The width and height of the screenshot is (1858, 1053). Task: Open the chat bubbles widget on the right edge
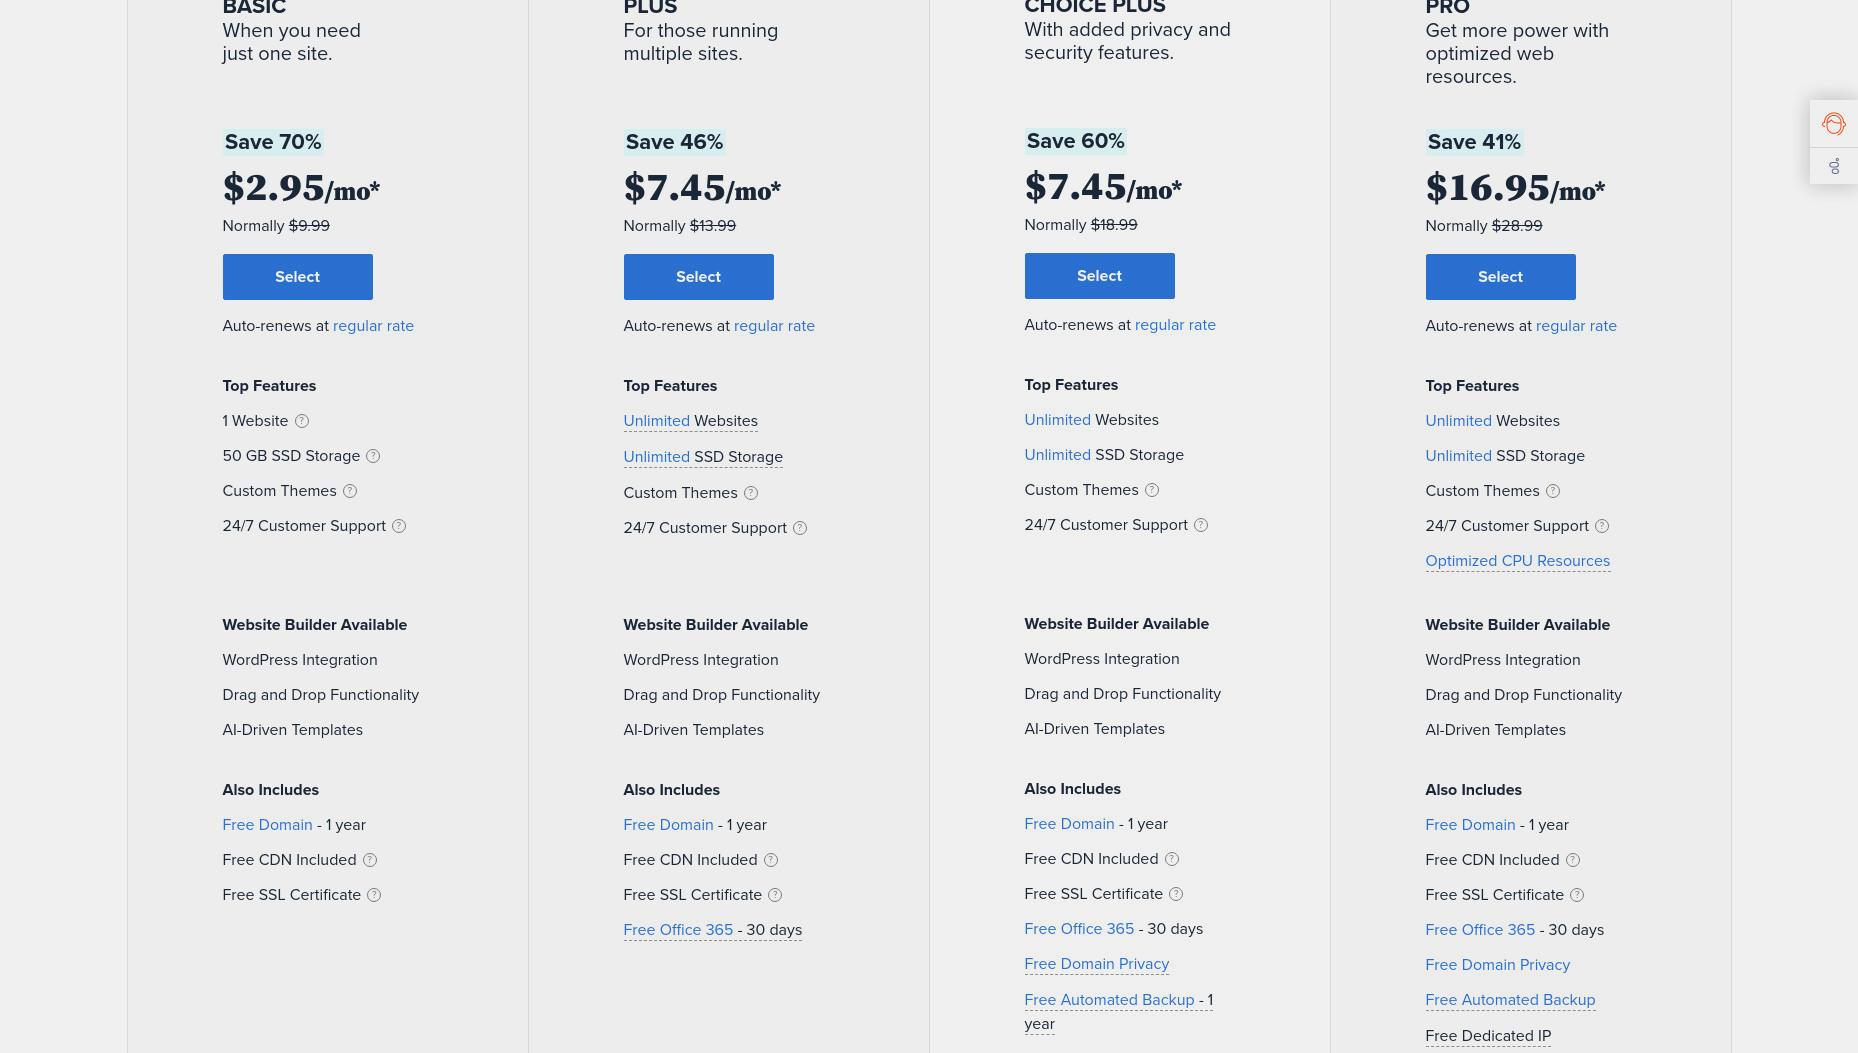coord(1833,166)
